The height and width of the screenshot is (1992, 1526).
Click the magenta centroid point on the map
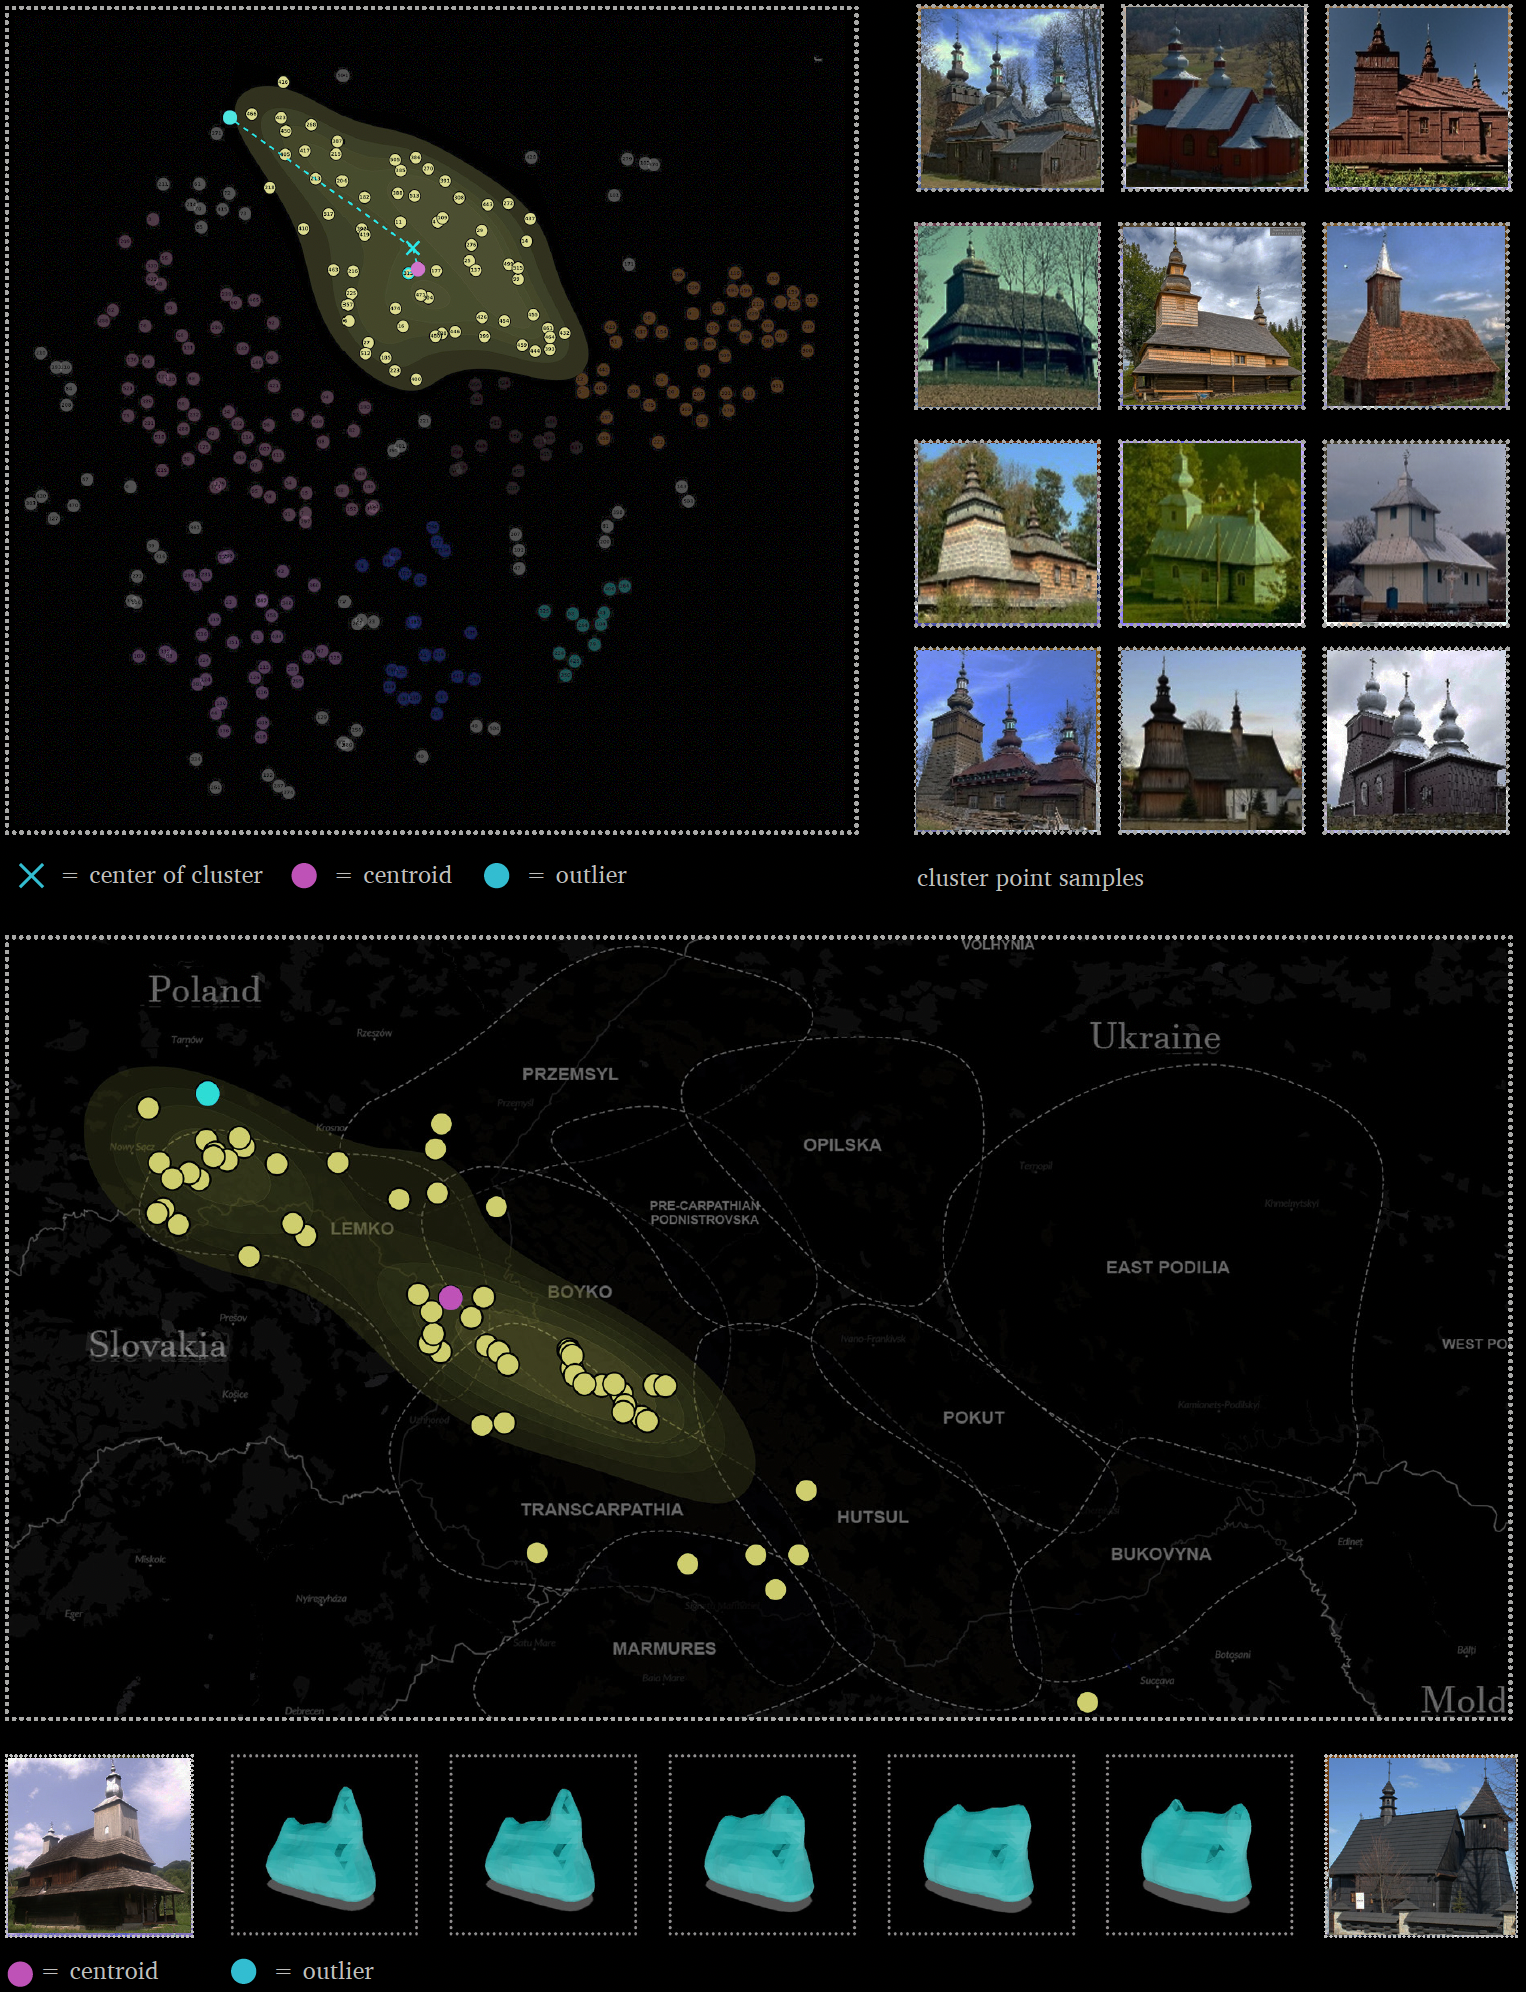pyautogui.click(x=451, y=1298)
